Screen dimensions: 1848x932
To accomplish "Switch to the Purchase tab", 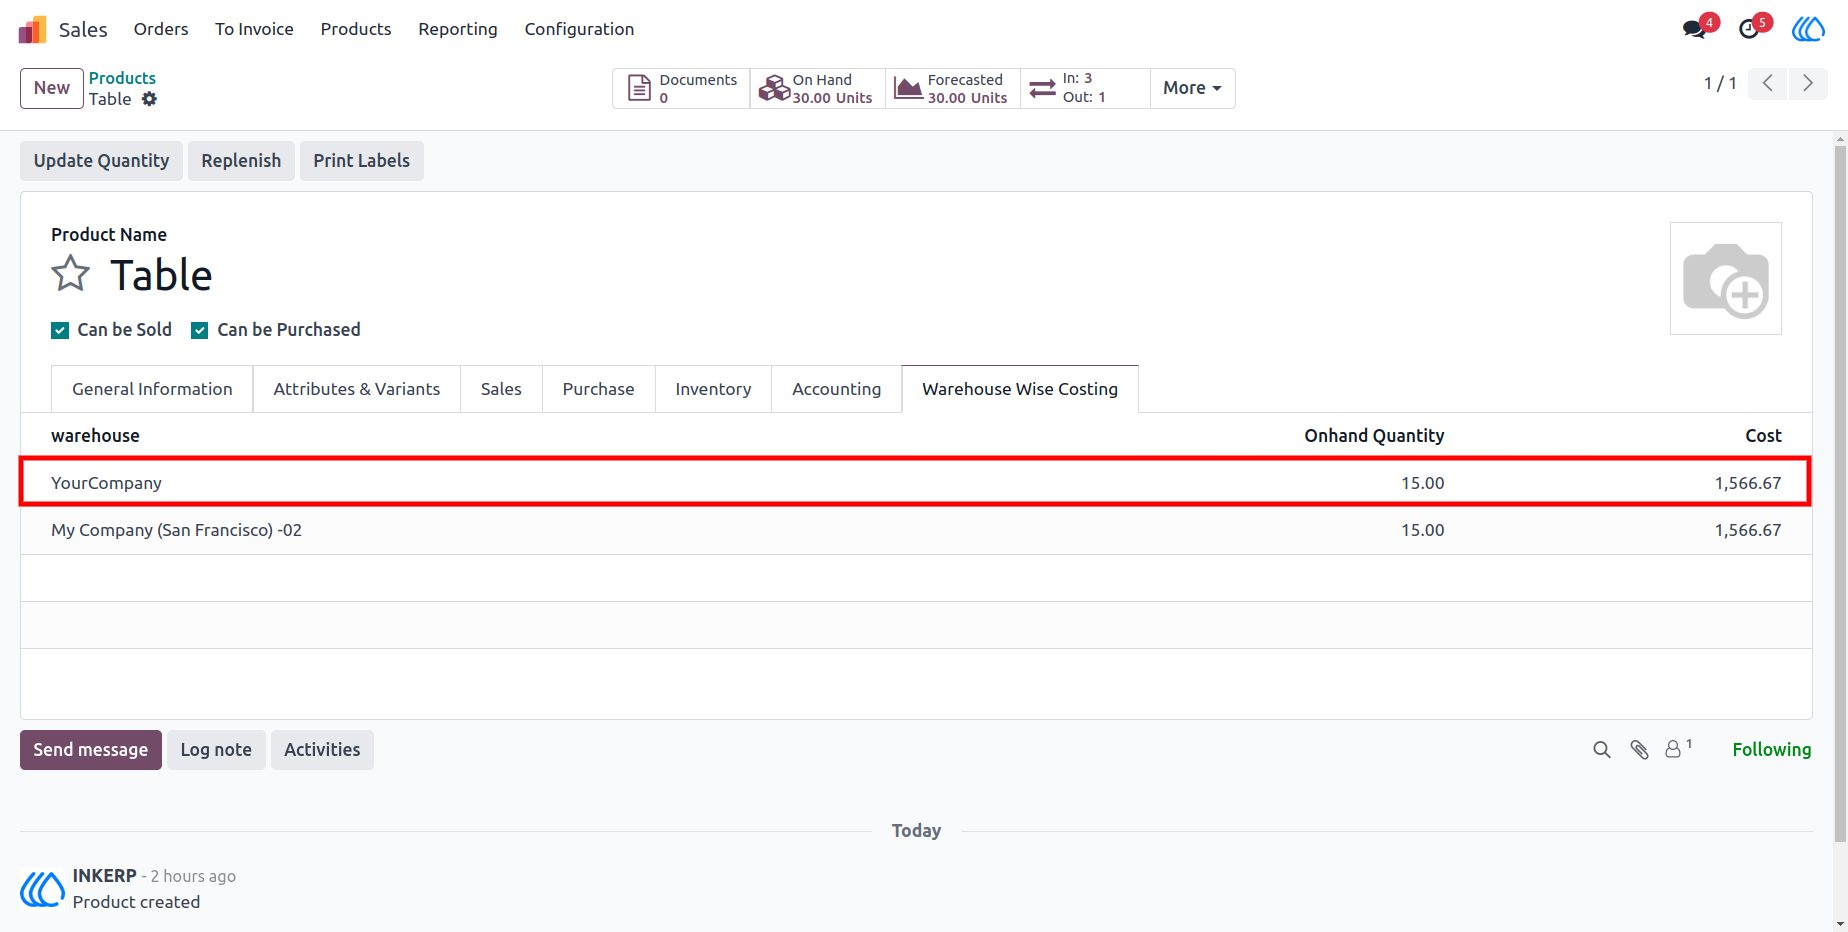I will [598, 389].
